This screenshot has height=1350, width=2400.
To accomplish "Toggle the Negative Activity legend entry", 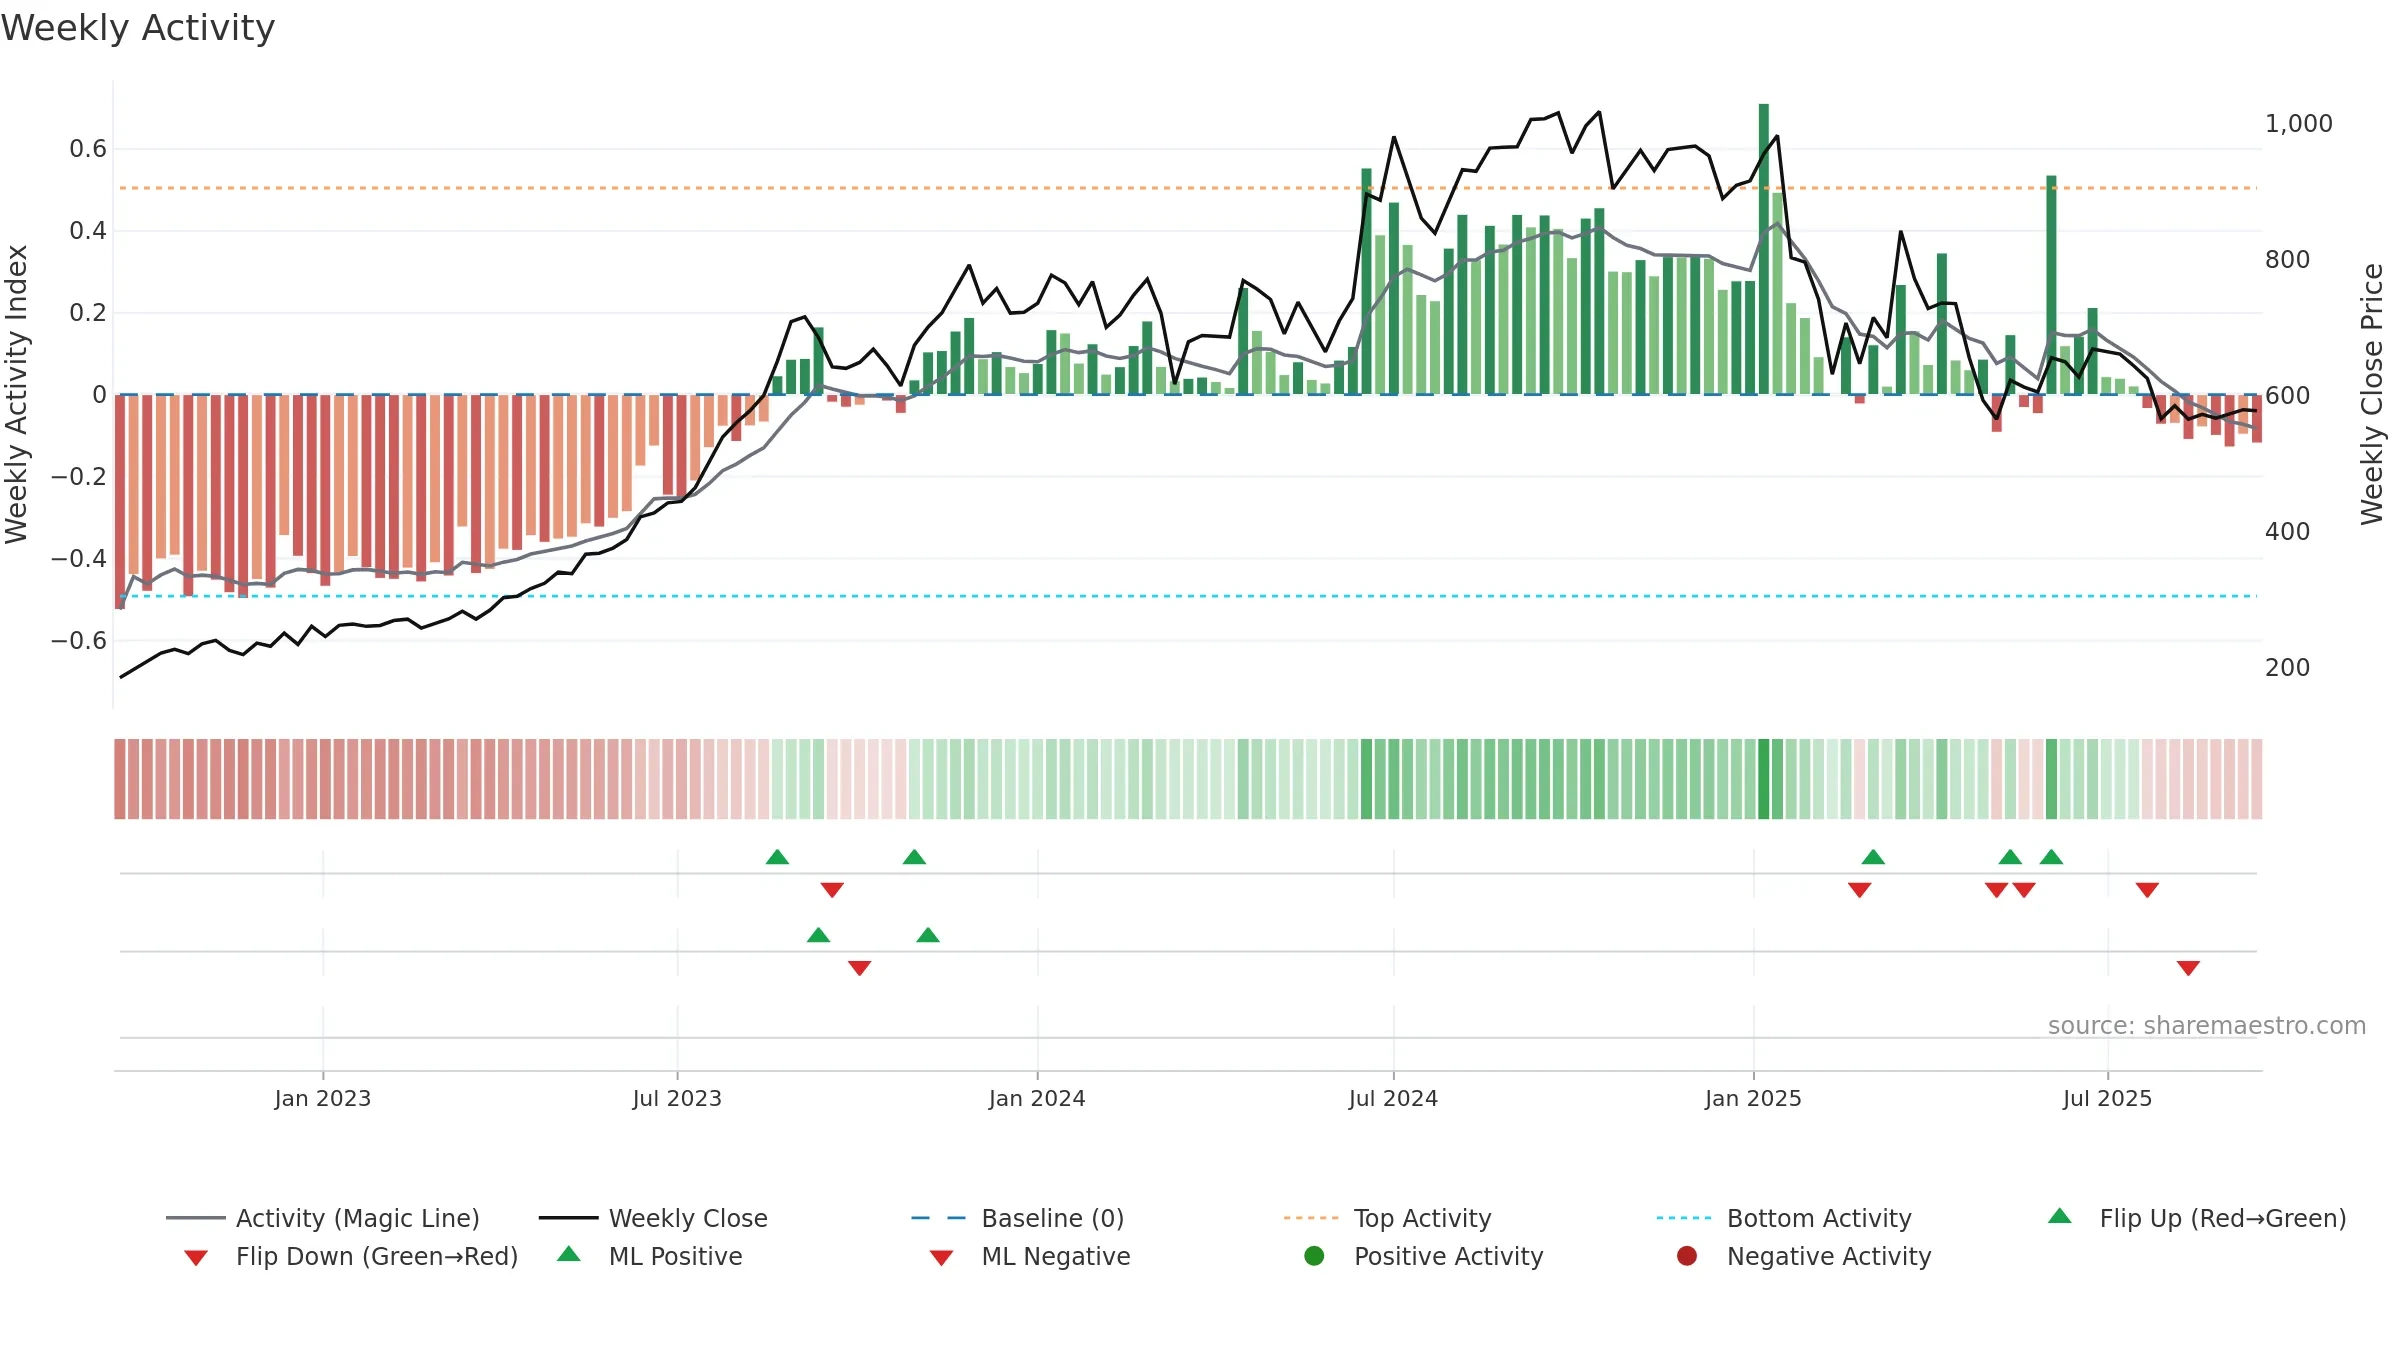I will pyautogui.click(x=1804, y=1256).
